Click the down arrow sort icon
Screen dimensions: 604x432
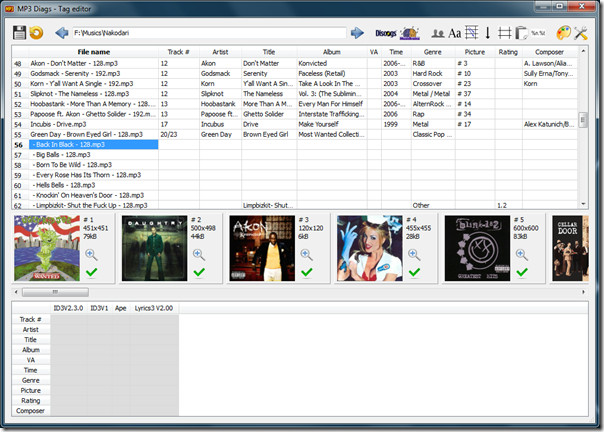pyautogui.click(x=488, y=33)
